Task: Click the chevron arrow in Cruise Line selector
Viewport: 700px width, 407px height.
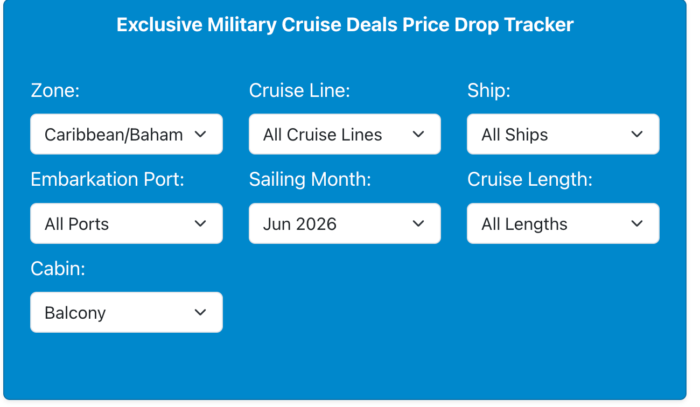Action: [x=419, y=134]
